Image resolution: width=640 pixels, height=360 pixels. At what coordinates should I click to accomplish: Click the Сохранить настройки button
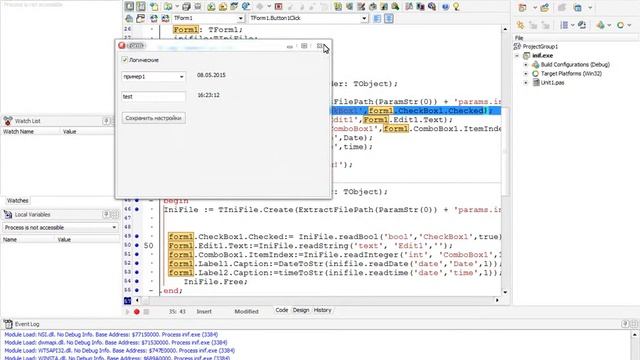point(153,118)
